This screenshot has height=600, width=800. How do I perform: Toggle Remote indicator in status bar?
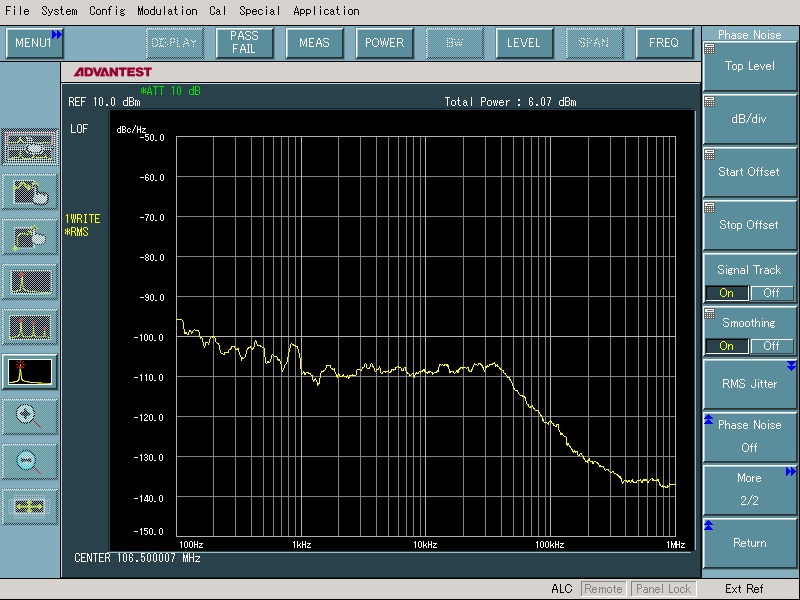[603, 589]
